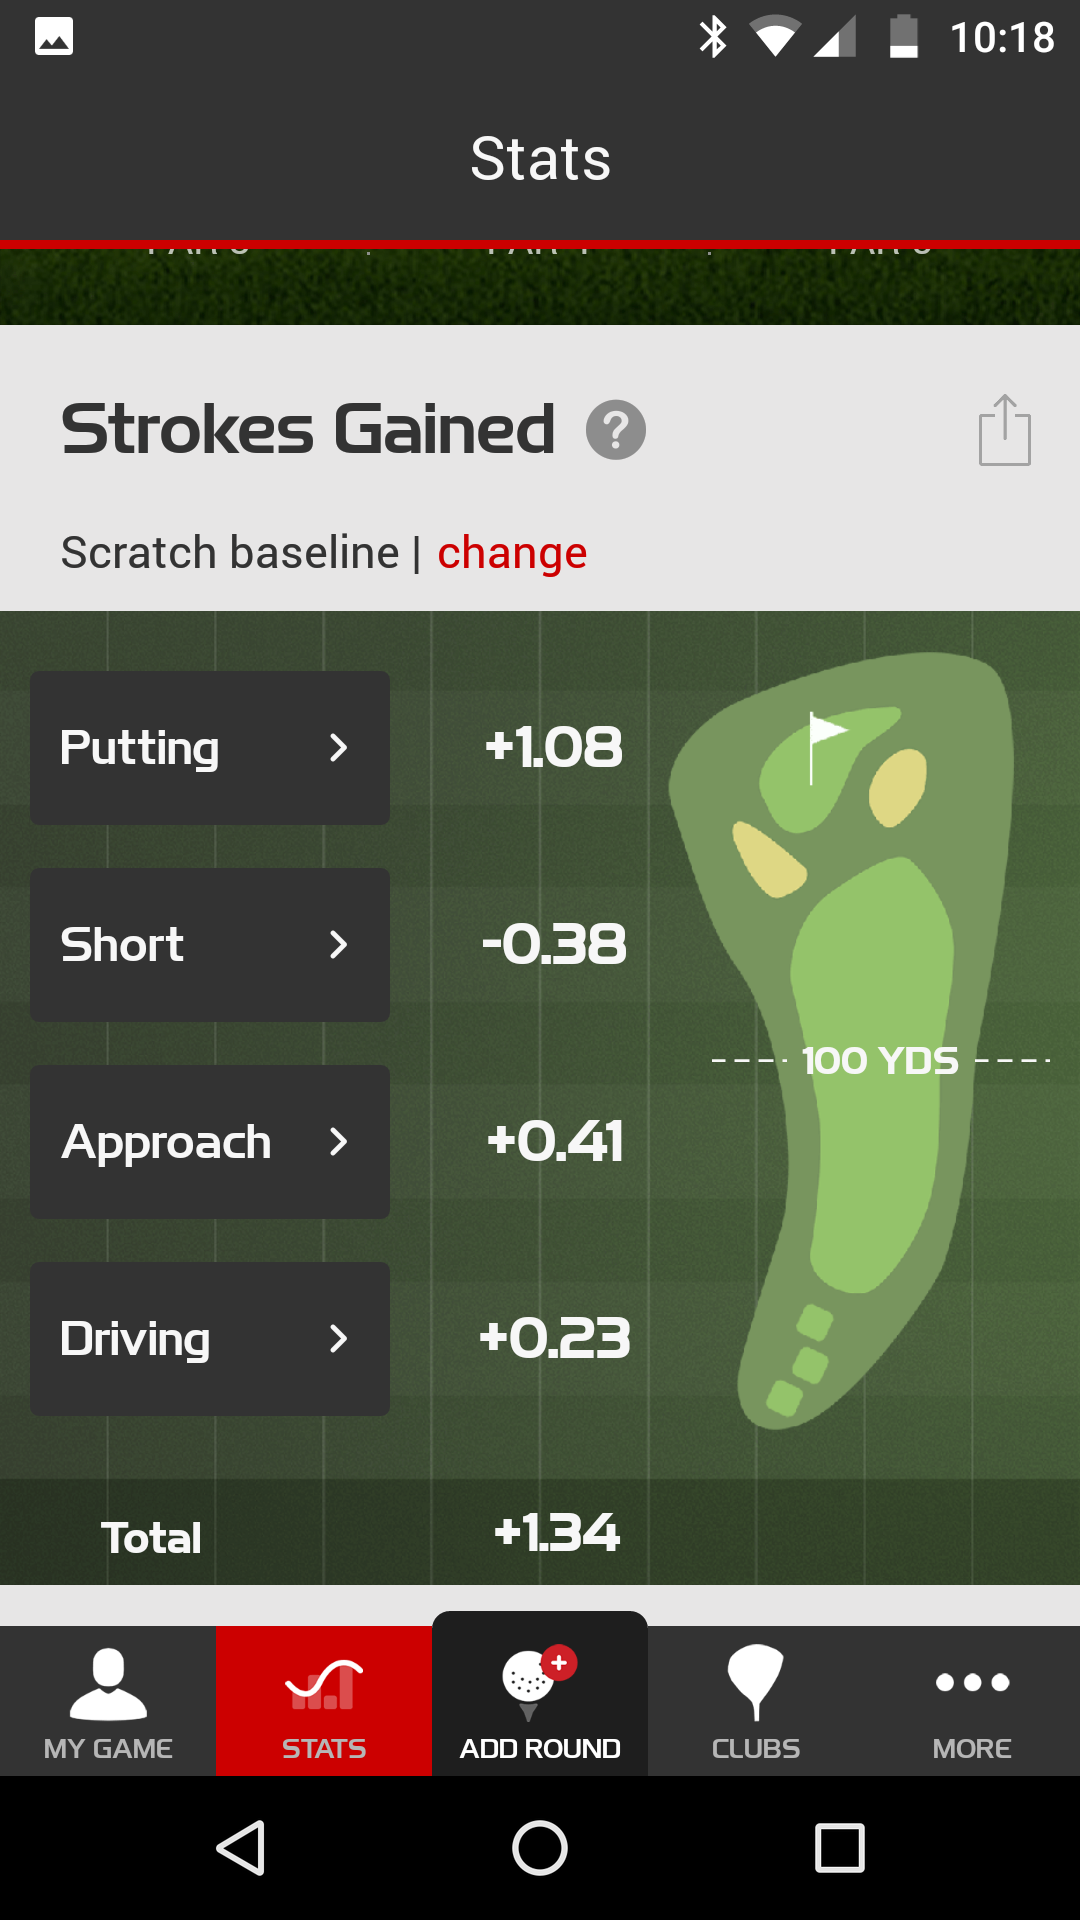Viewport: 1080px width, 1920px height.
Task: Expand the Short game category chevron
Action: [338, 945]
